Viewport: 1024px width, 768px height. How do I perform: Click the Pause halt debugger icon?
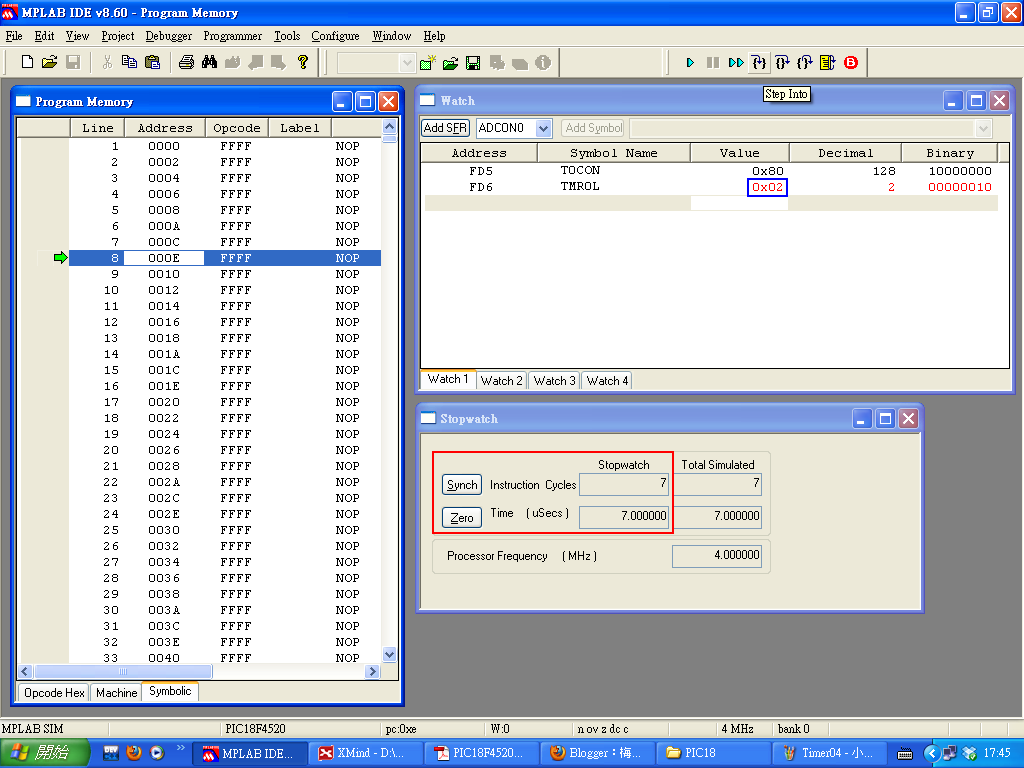[712, 63]
